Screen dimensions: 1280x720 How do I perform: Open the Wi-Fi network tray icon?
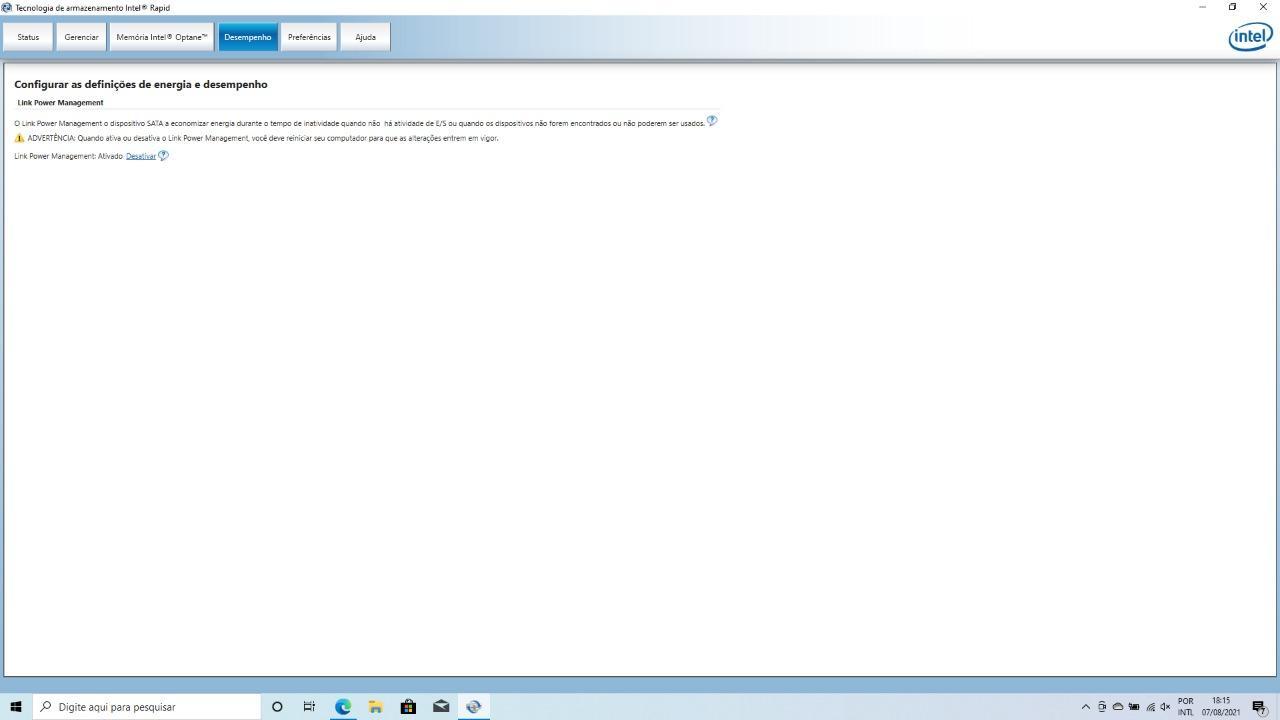tap(1150, 707)
